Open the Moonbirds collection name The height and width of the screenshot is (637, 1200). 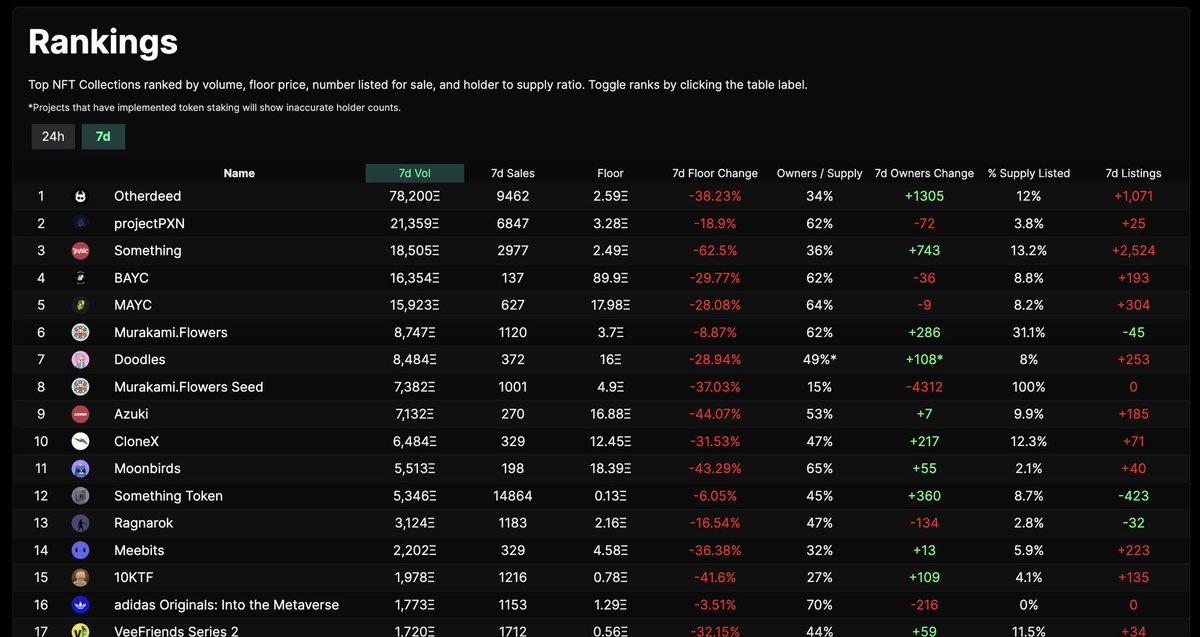coord(146,469)
